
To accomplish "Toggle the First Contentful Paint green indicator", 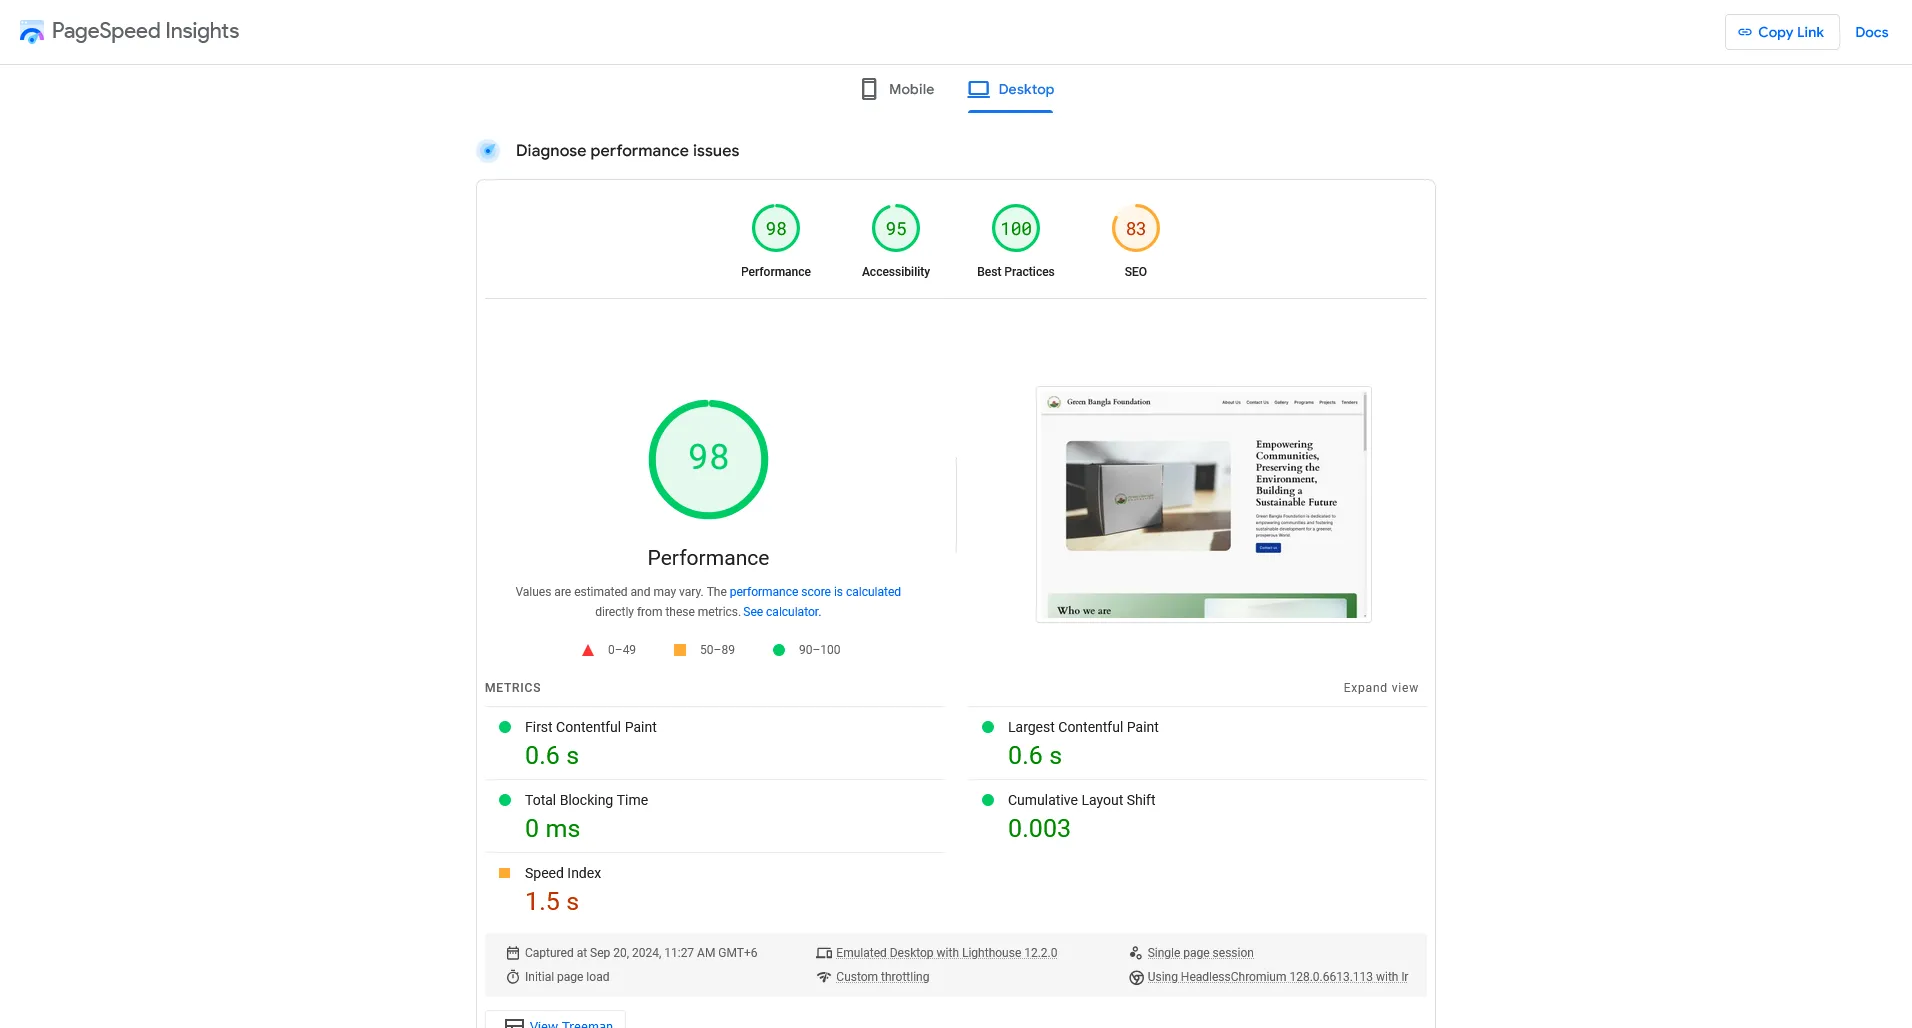I will (x=505, y=727).
